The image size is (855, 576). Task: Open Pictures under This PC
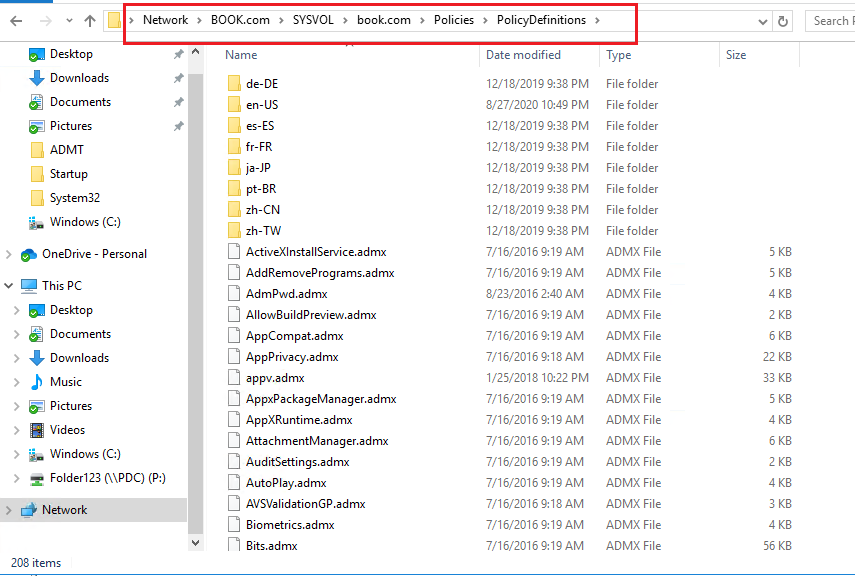pyautogui.click(x=71, y=406)
